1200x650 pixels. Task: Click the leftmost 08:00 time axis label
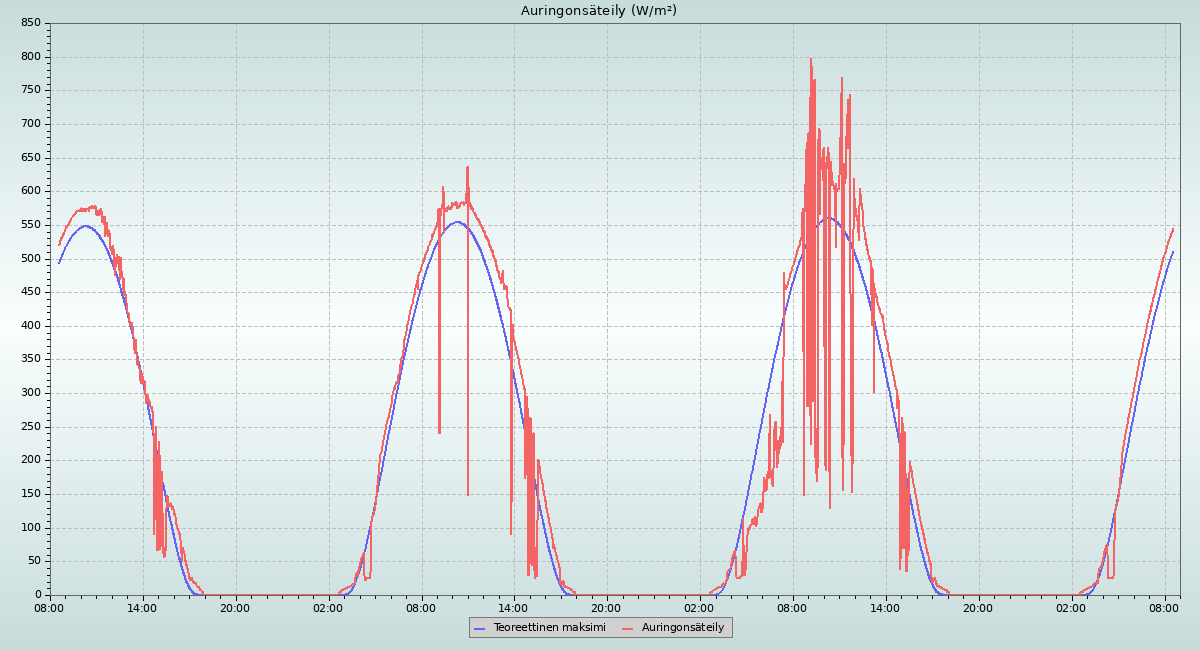tap(50, 607)
